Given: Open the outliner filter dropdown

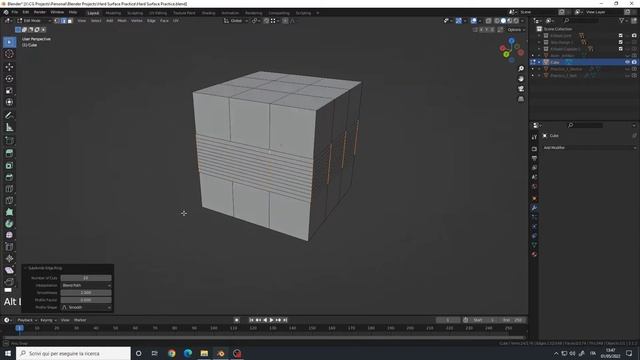Looking at the screenshot, I should click(623, 20).
